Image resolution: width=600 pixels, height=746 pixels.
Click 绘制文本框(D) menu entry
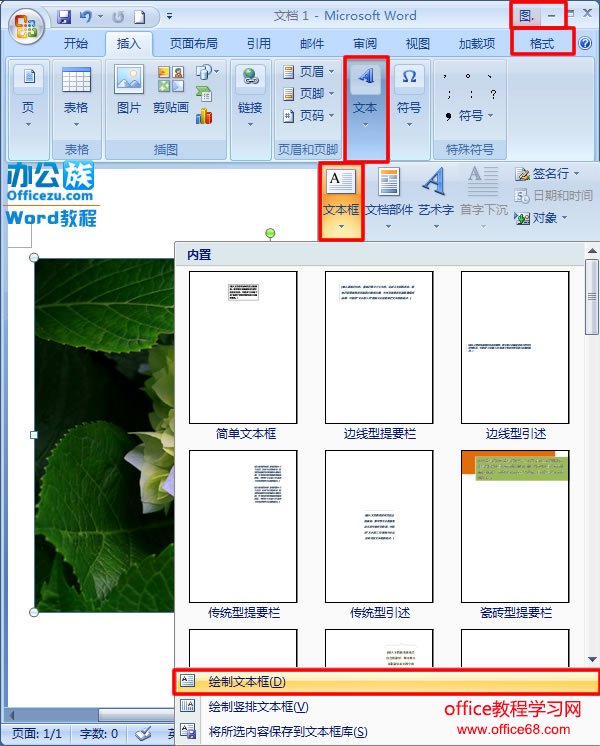pyautogui.click(x=386, y=682)
